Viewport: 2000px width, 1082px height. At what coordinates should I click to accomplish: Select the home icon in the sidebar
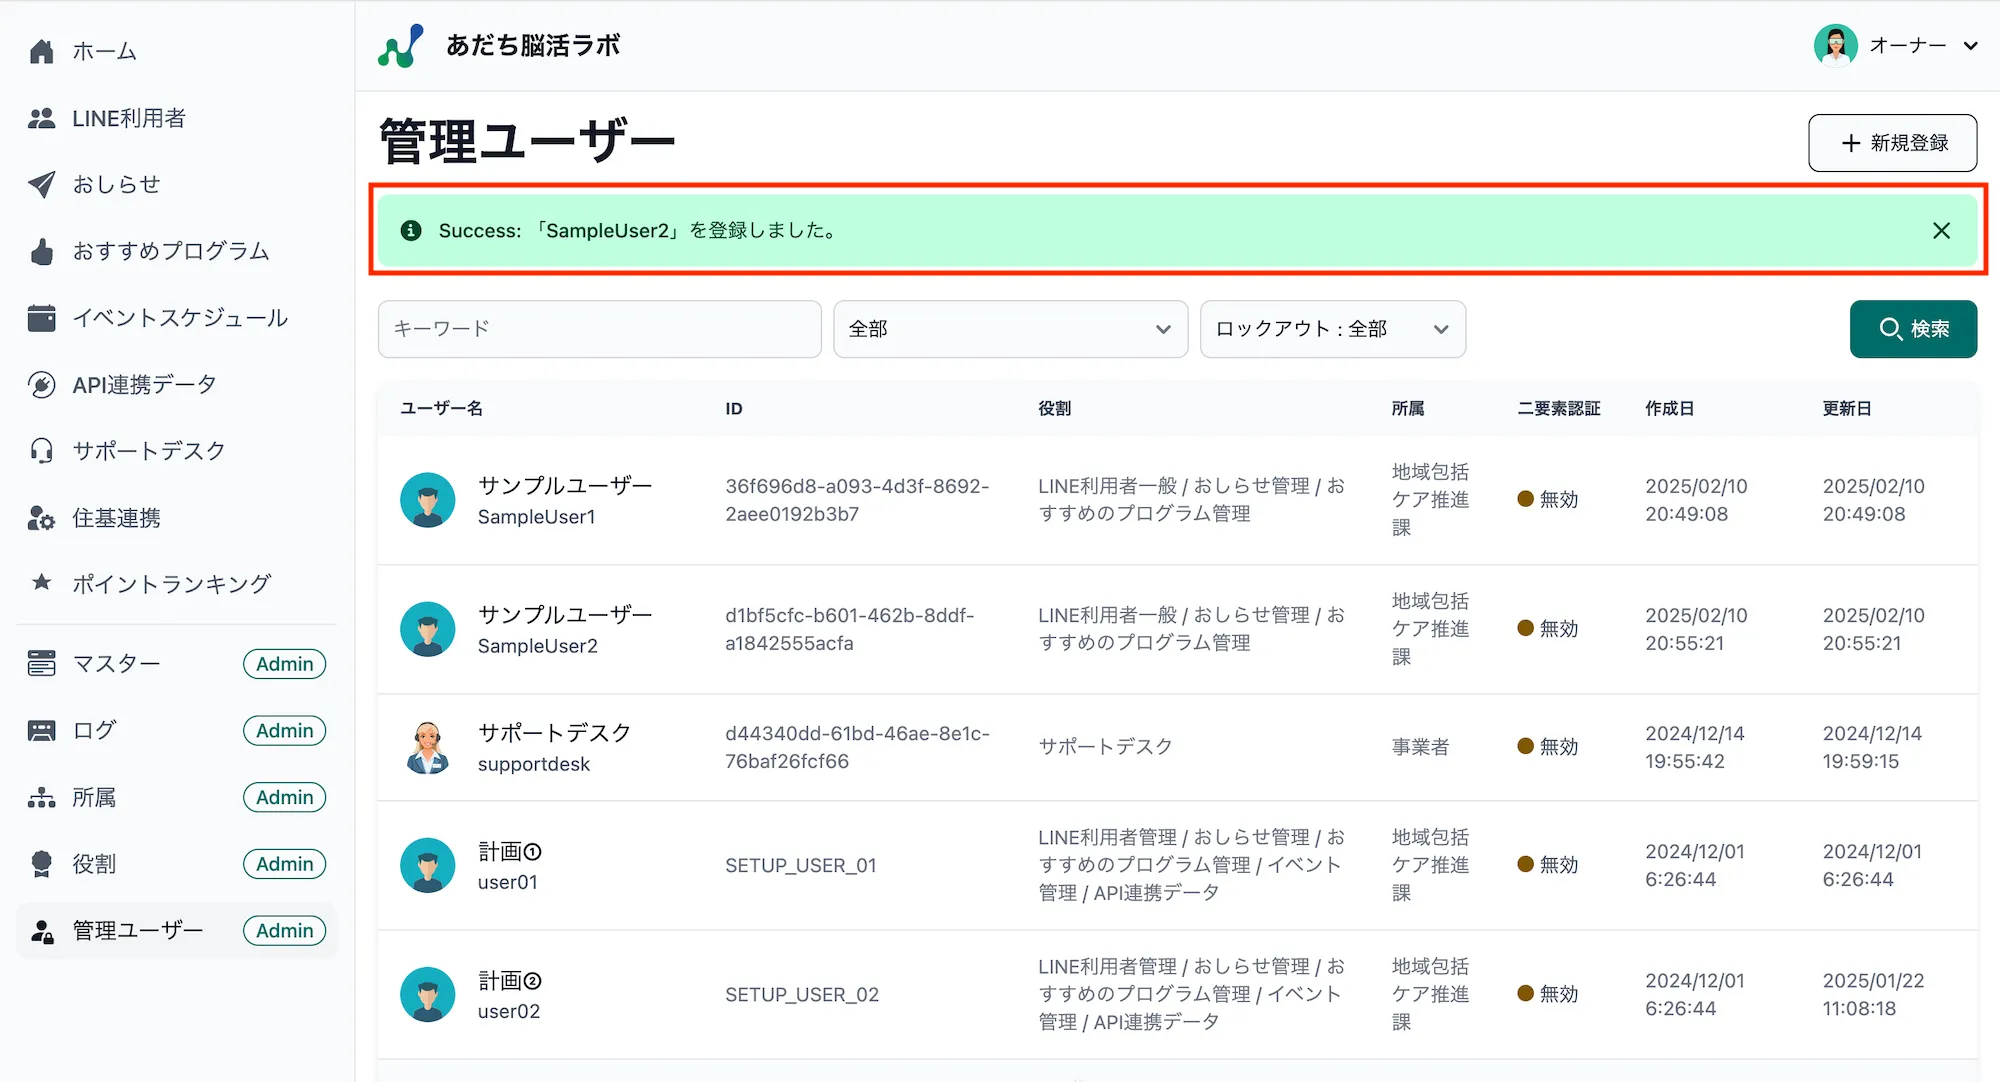click(41, 51)
